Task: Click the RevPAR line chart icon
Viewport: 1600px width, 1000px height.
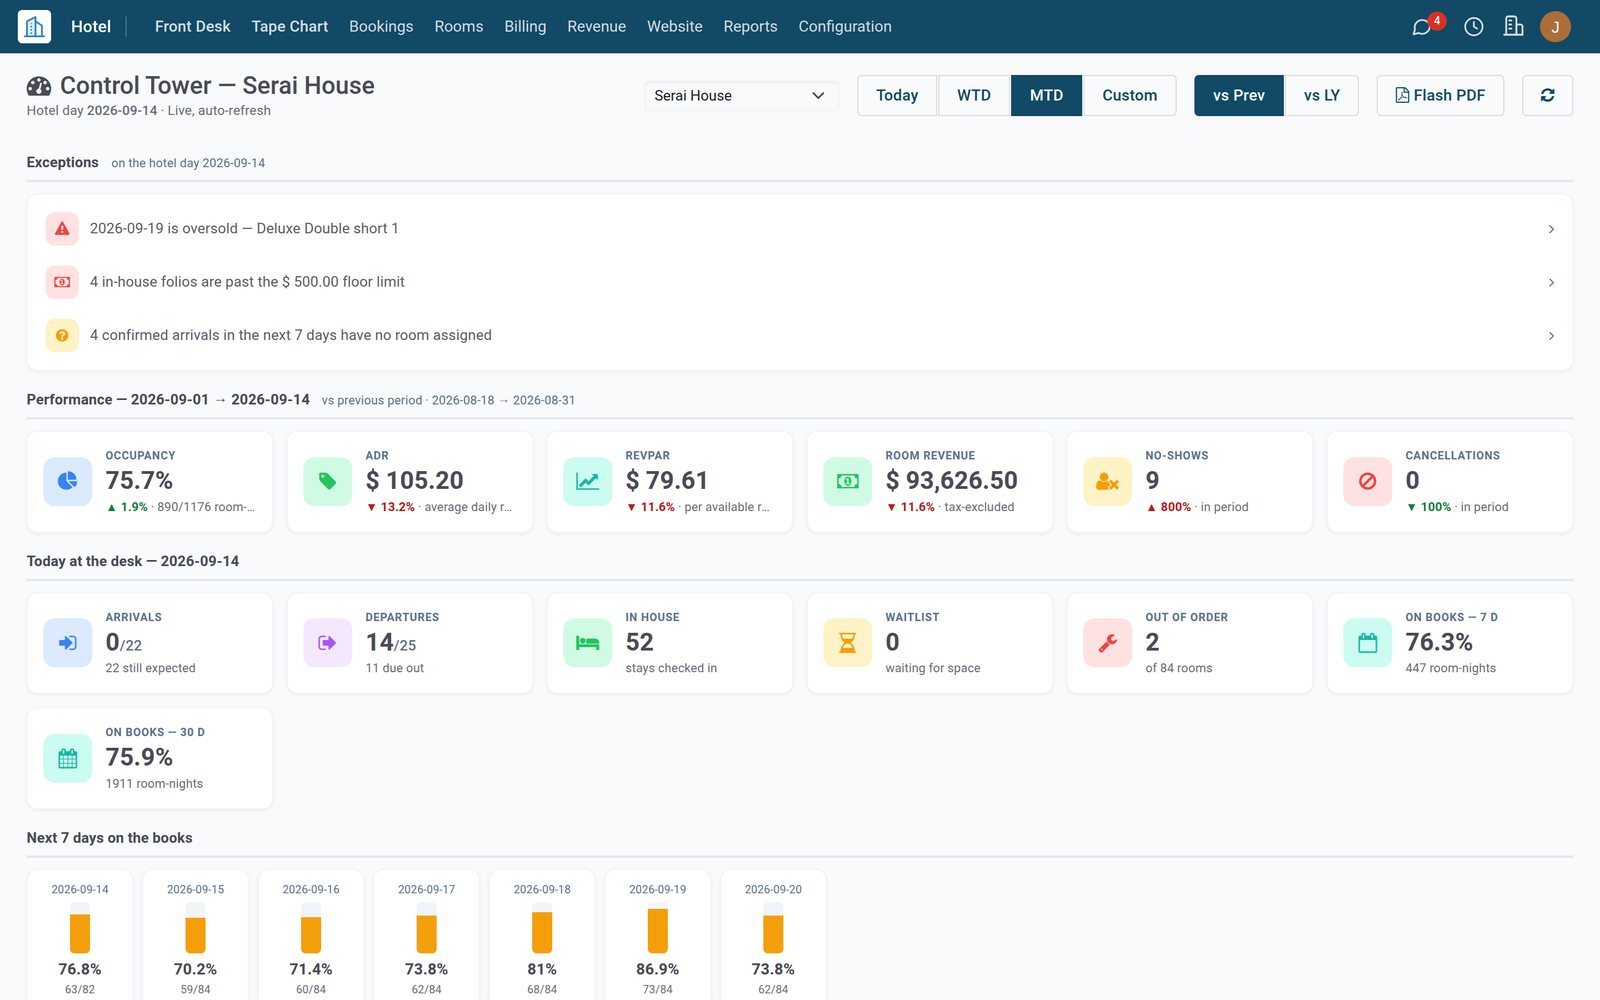Action: click(588, 481)
